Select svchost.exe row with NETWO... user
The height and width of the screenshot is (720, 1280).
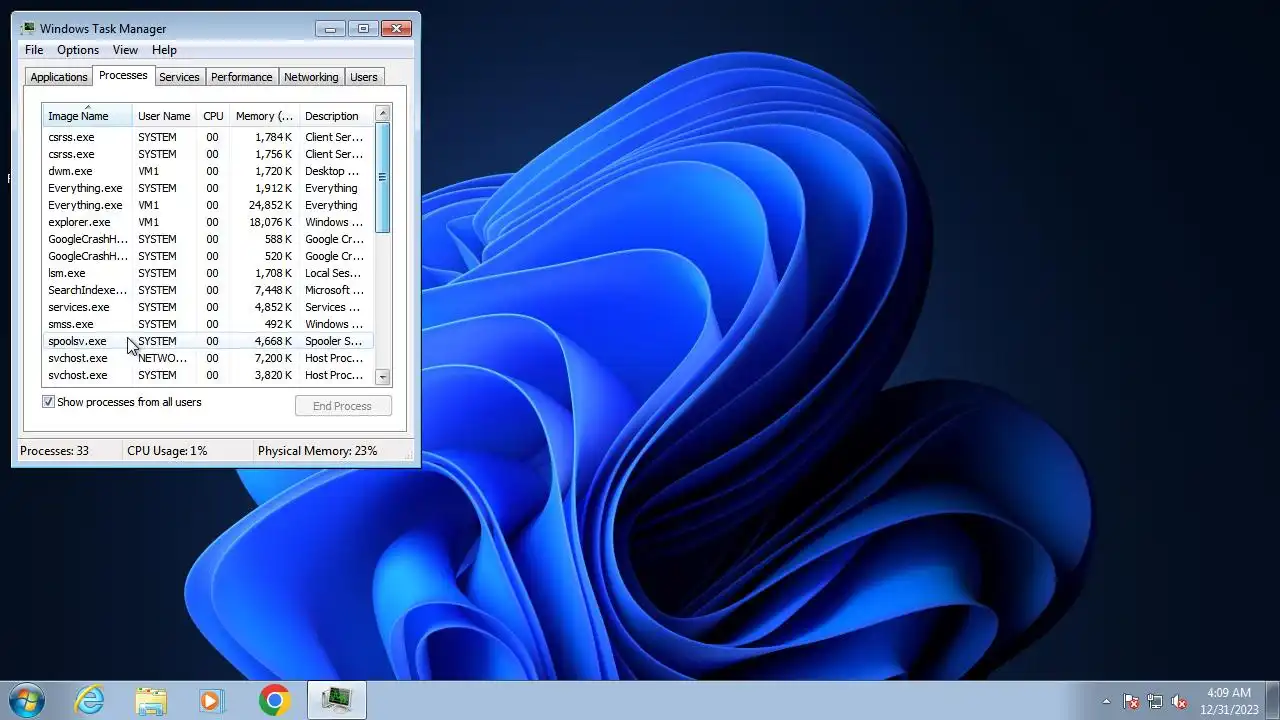208,358
